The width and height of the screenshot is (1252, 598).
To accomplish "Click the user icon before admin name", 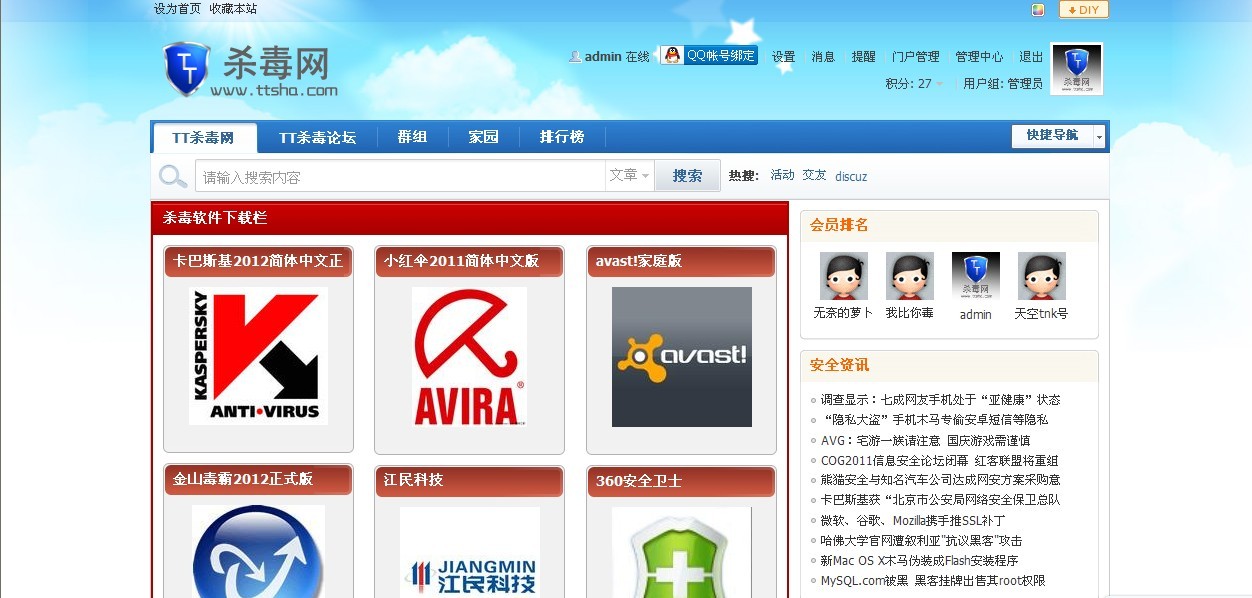I will 575,57.
